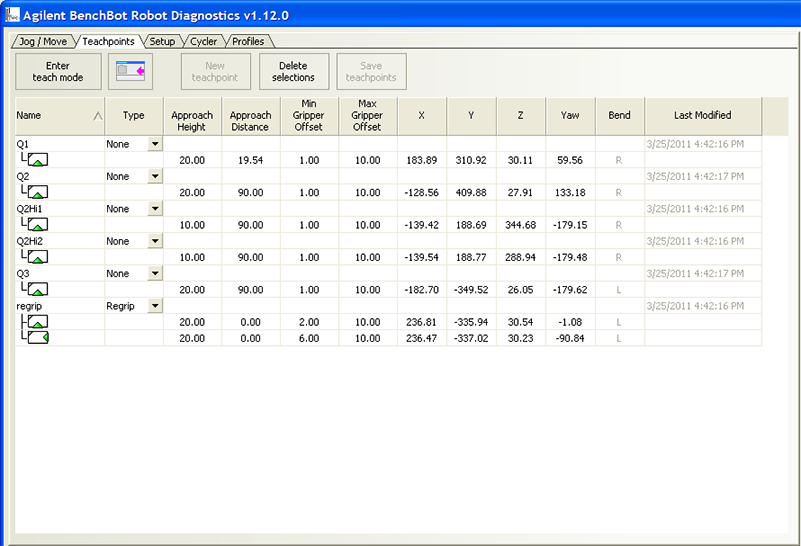Select first regrip teachpoint icon
Screen dimensions: 801x546
38,322
